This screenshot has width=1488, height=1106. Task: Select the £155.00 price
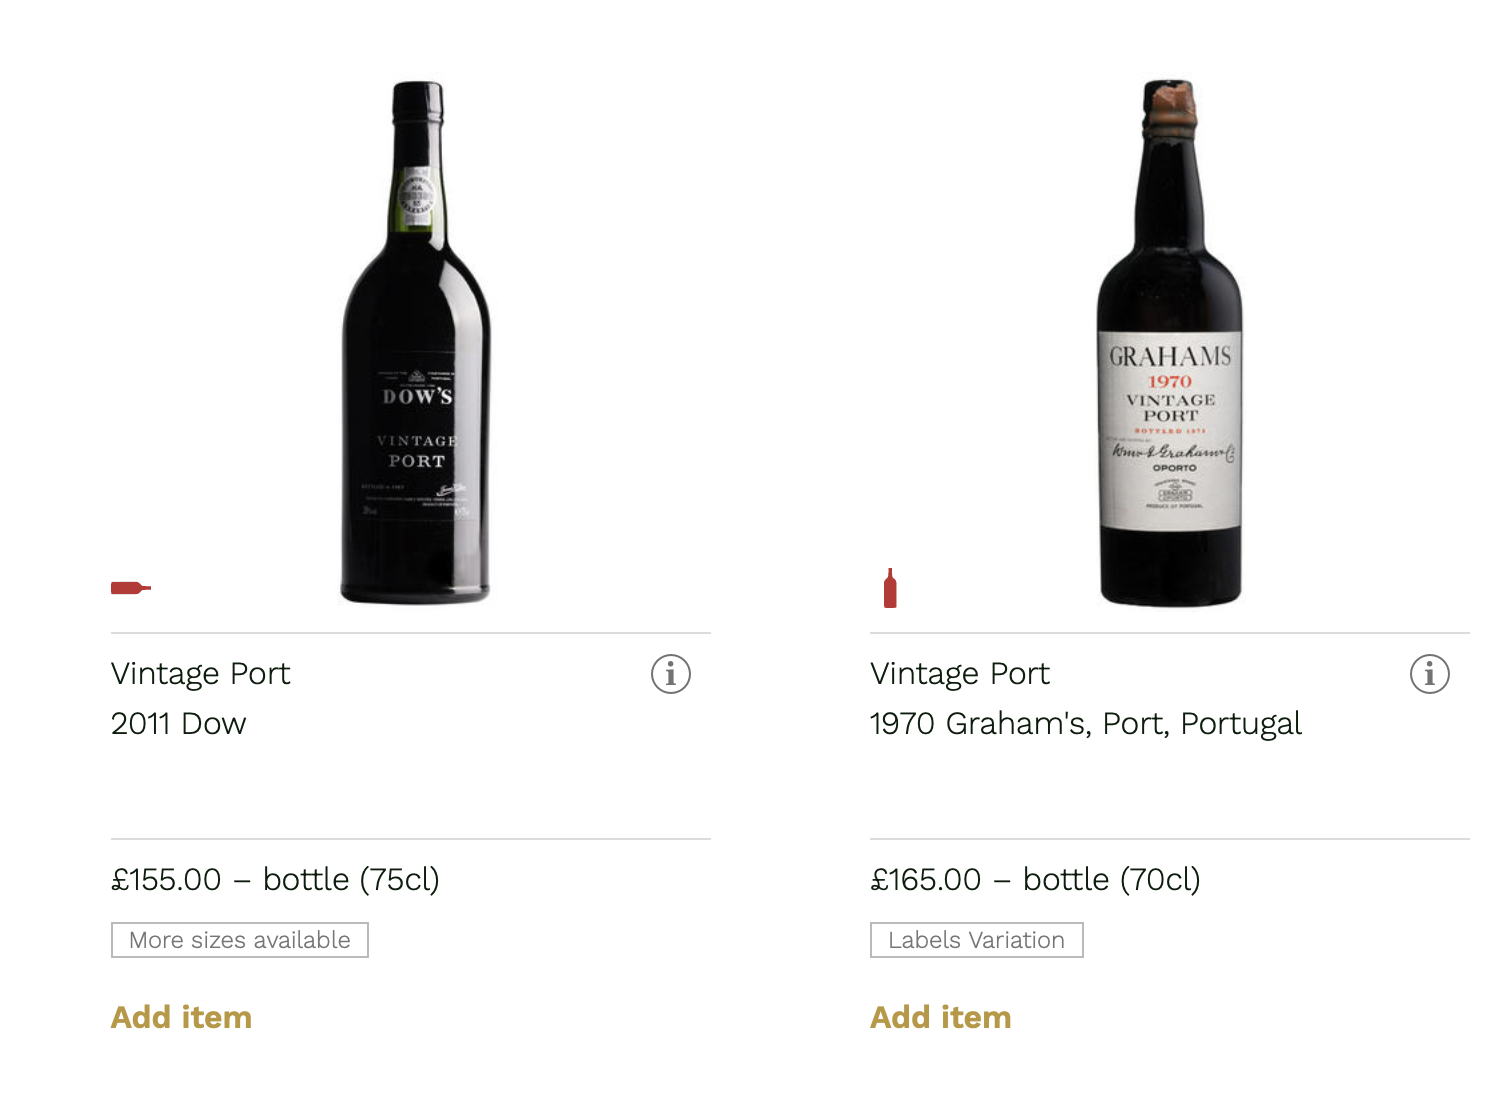pyautogui.click(x=166, y=880)
